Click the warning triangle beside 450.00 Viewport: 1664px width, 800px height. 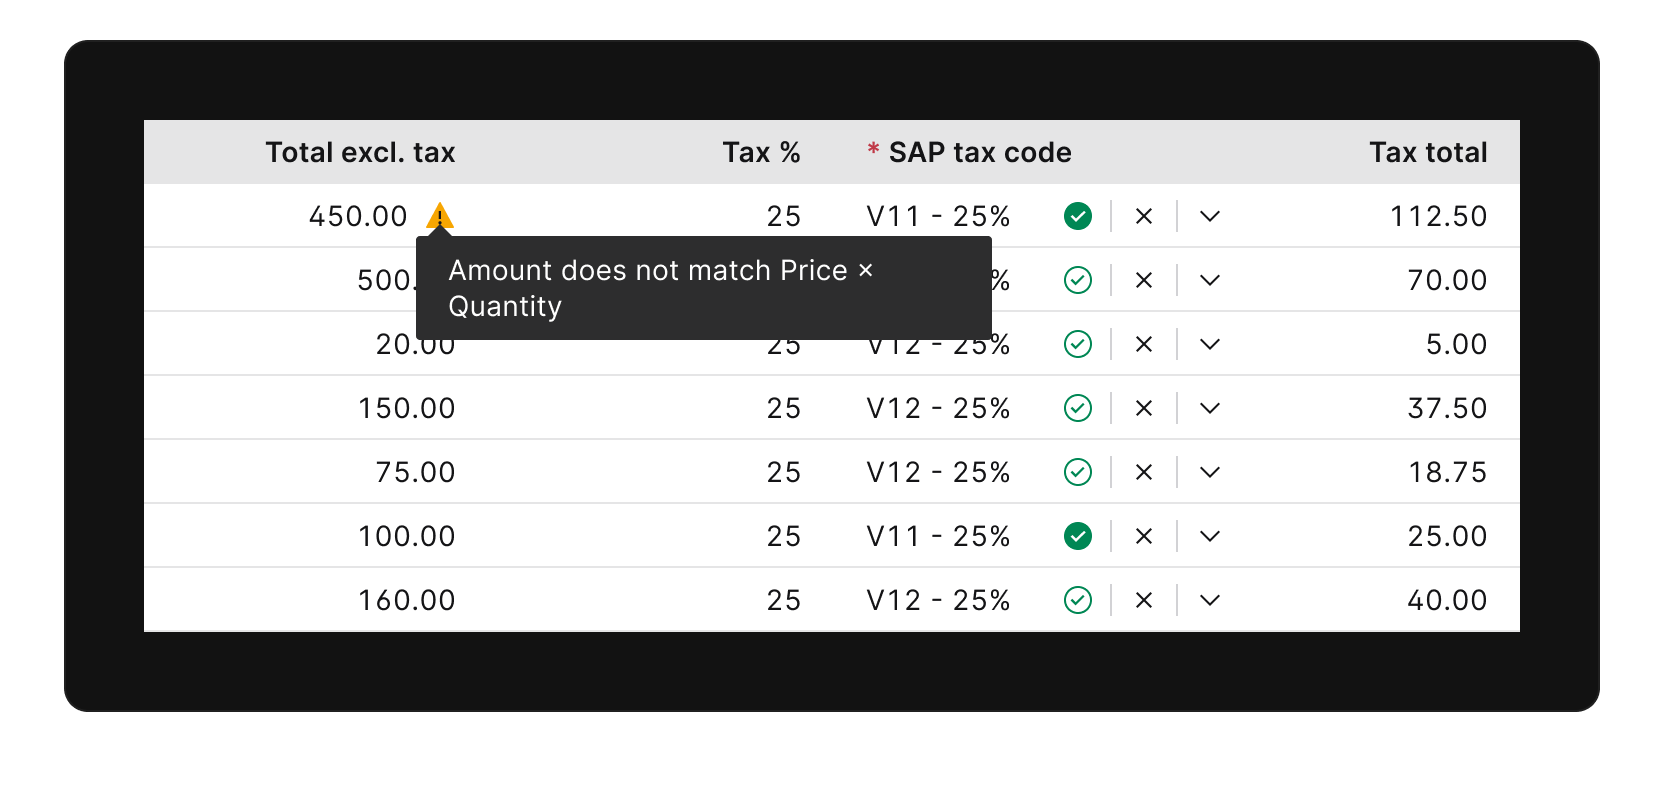pyautogui.click(x=441, y=215)
